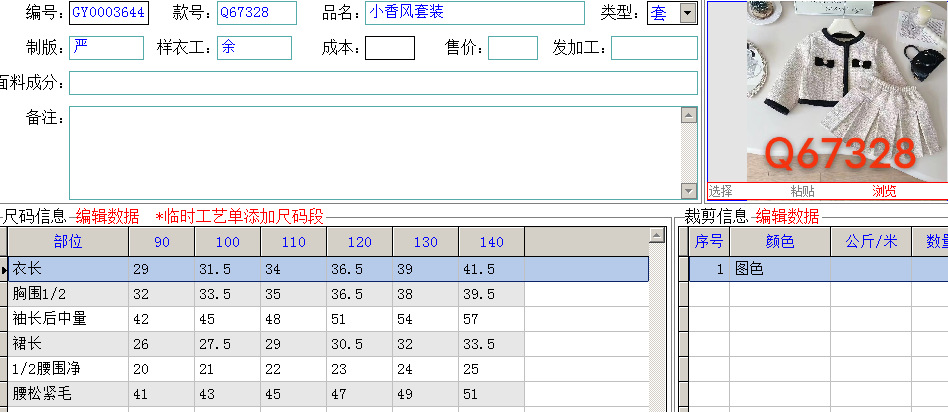Screen dimensions: 948x412
Task: Click the 140 size column header
Action: [x=491, y=241]
